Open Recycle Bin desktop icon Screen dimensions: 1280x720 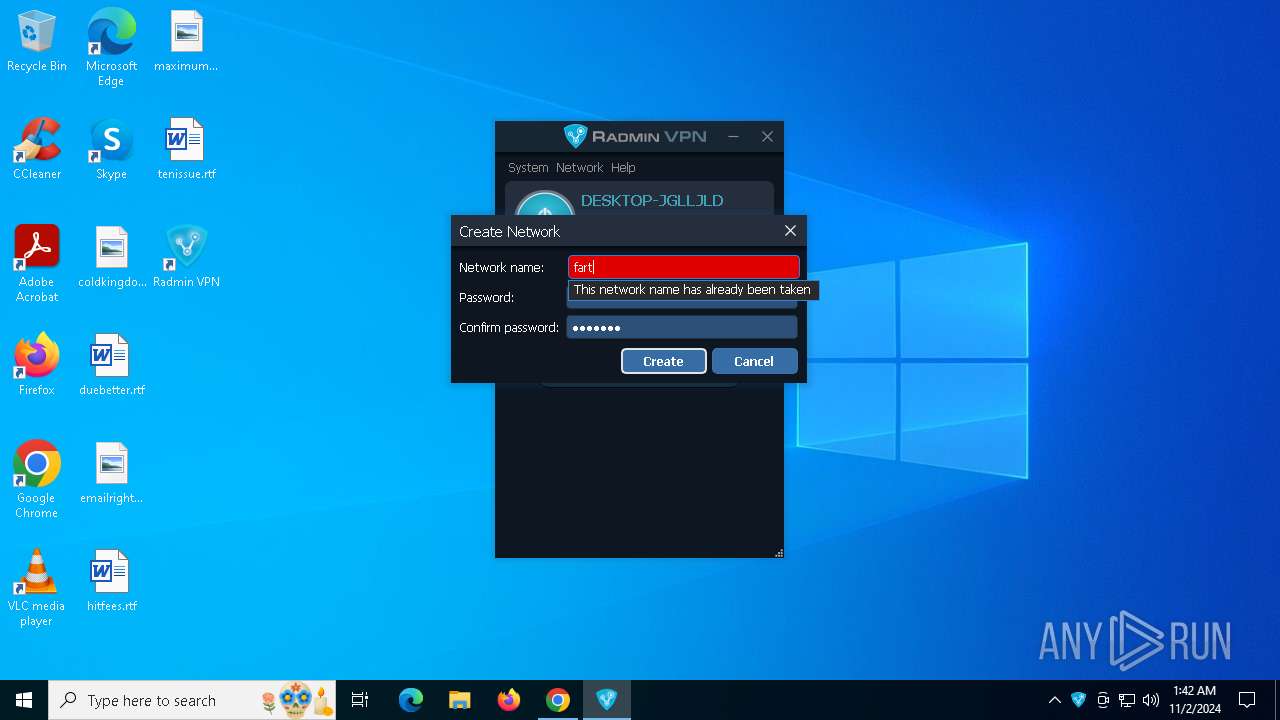click(x=37, y=42)
